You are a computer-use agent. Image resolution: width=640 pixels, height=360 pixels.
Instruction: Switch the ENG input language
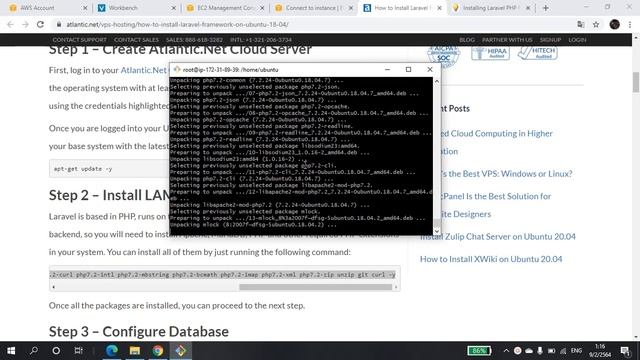[x=576, y=351]
